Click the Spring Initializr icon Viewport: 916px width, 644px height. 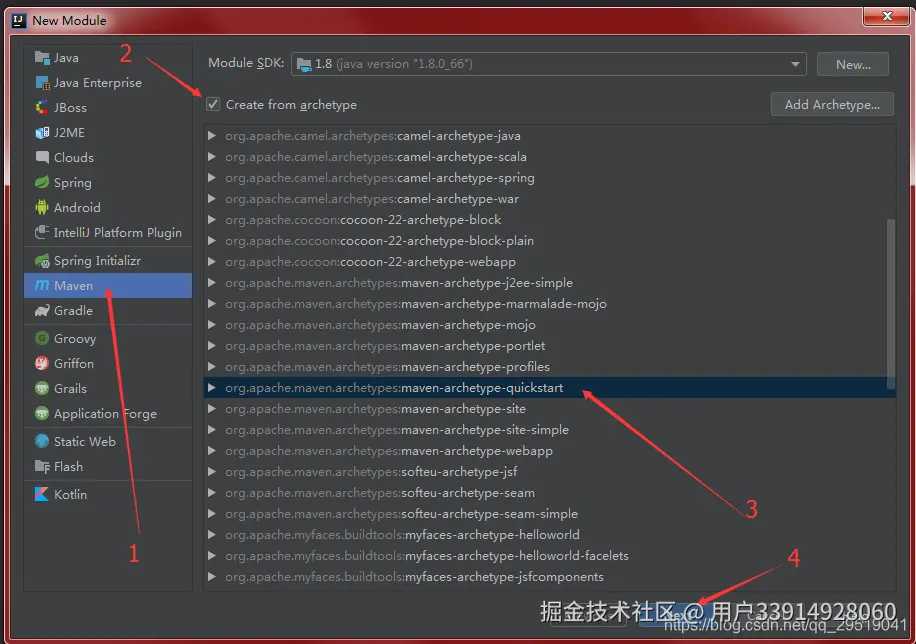pos(42,261)
